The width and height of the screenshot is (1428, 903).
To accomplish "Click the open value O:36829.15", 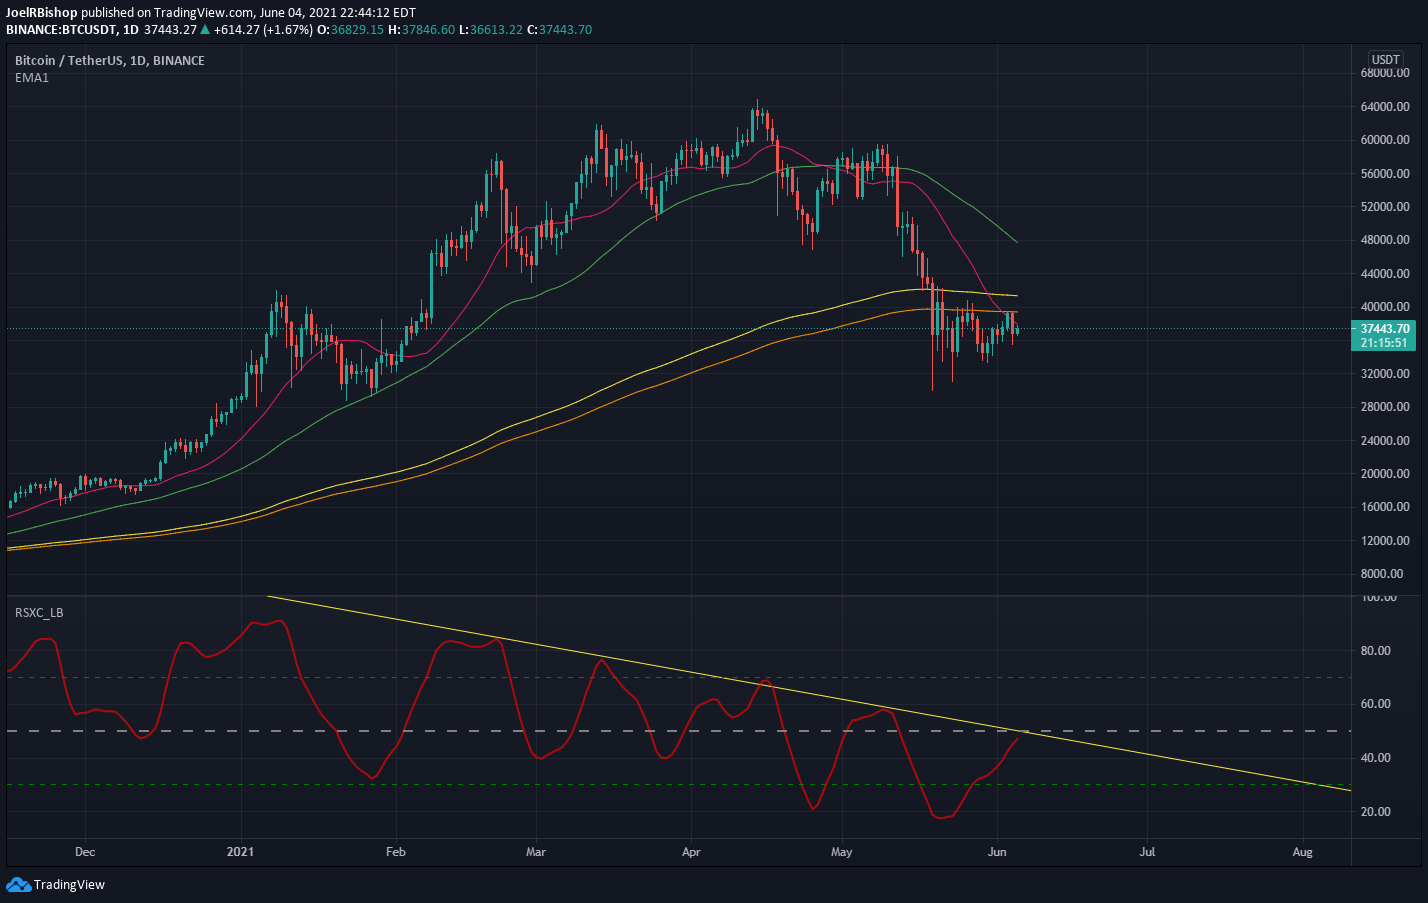I will (x=350, y=30).
